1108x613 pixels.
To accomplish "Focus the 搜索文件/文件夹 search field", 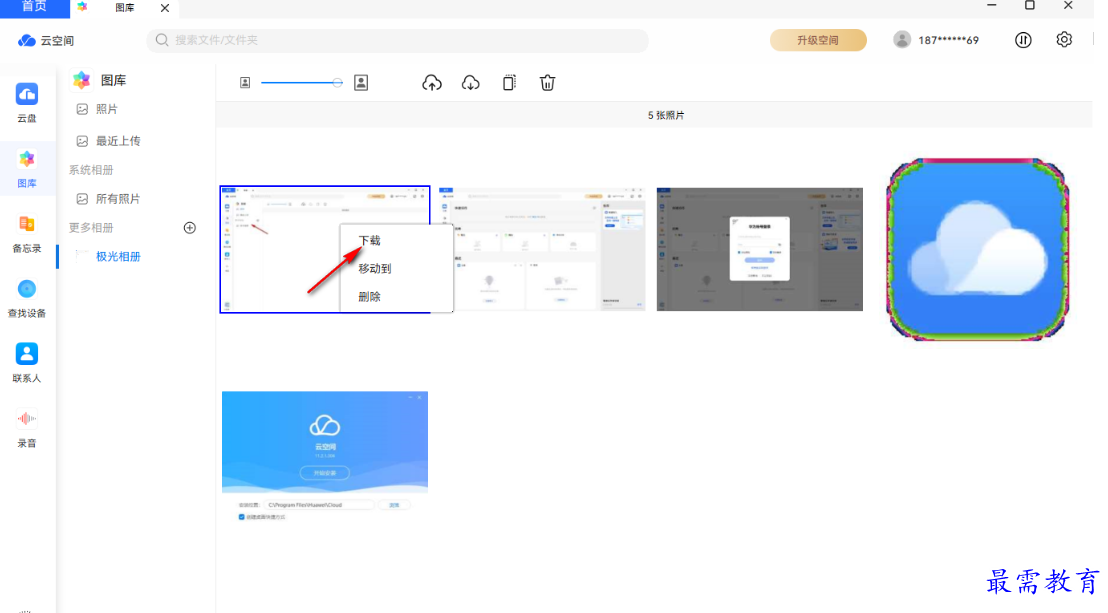I will click(397, 40).
